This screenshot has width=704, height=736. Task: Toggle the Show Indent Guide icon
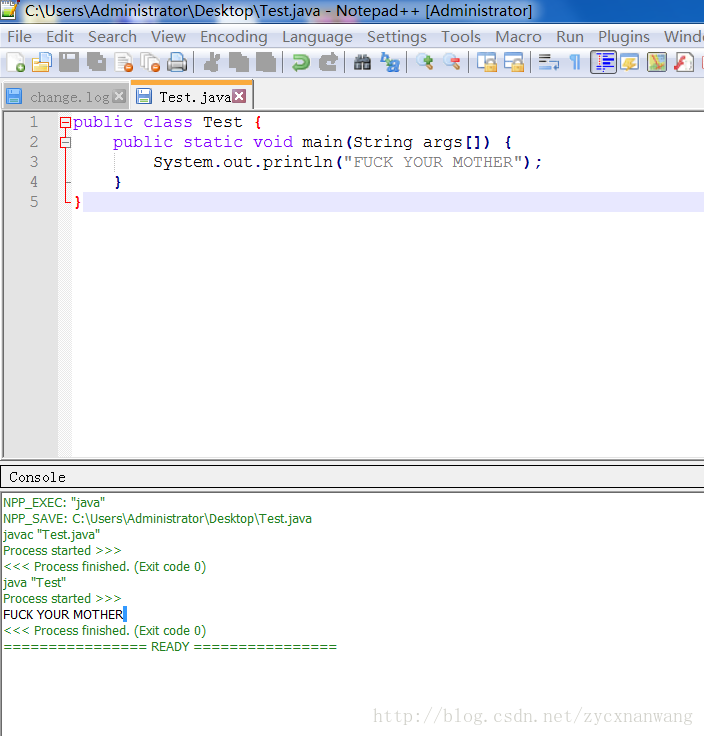(x=603, y=62)
